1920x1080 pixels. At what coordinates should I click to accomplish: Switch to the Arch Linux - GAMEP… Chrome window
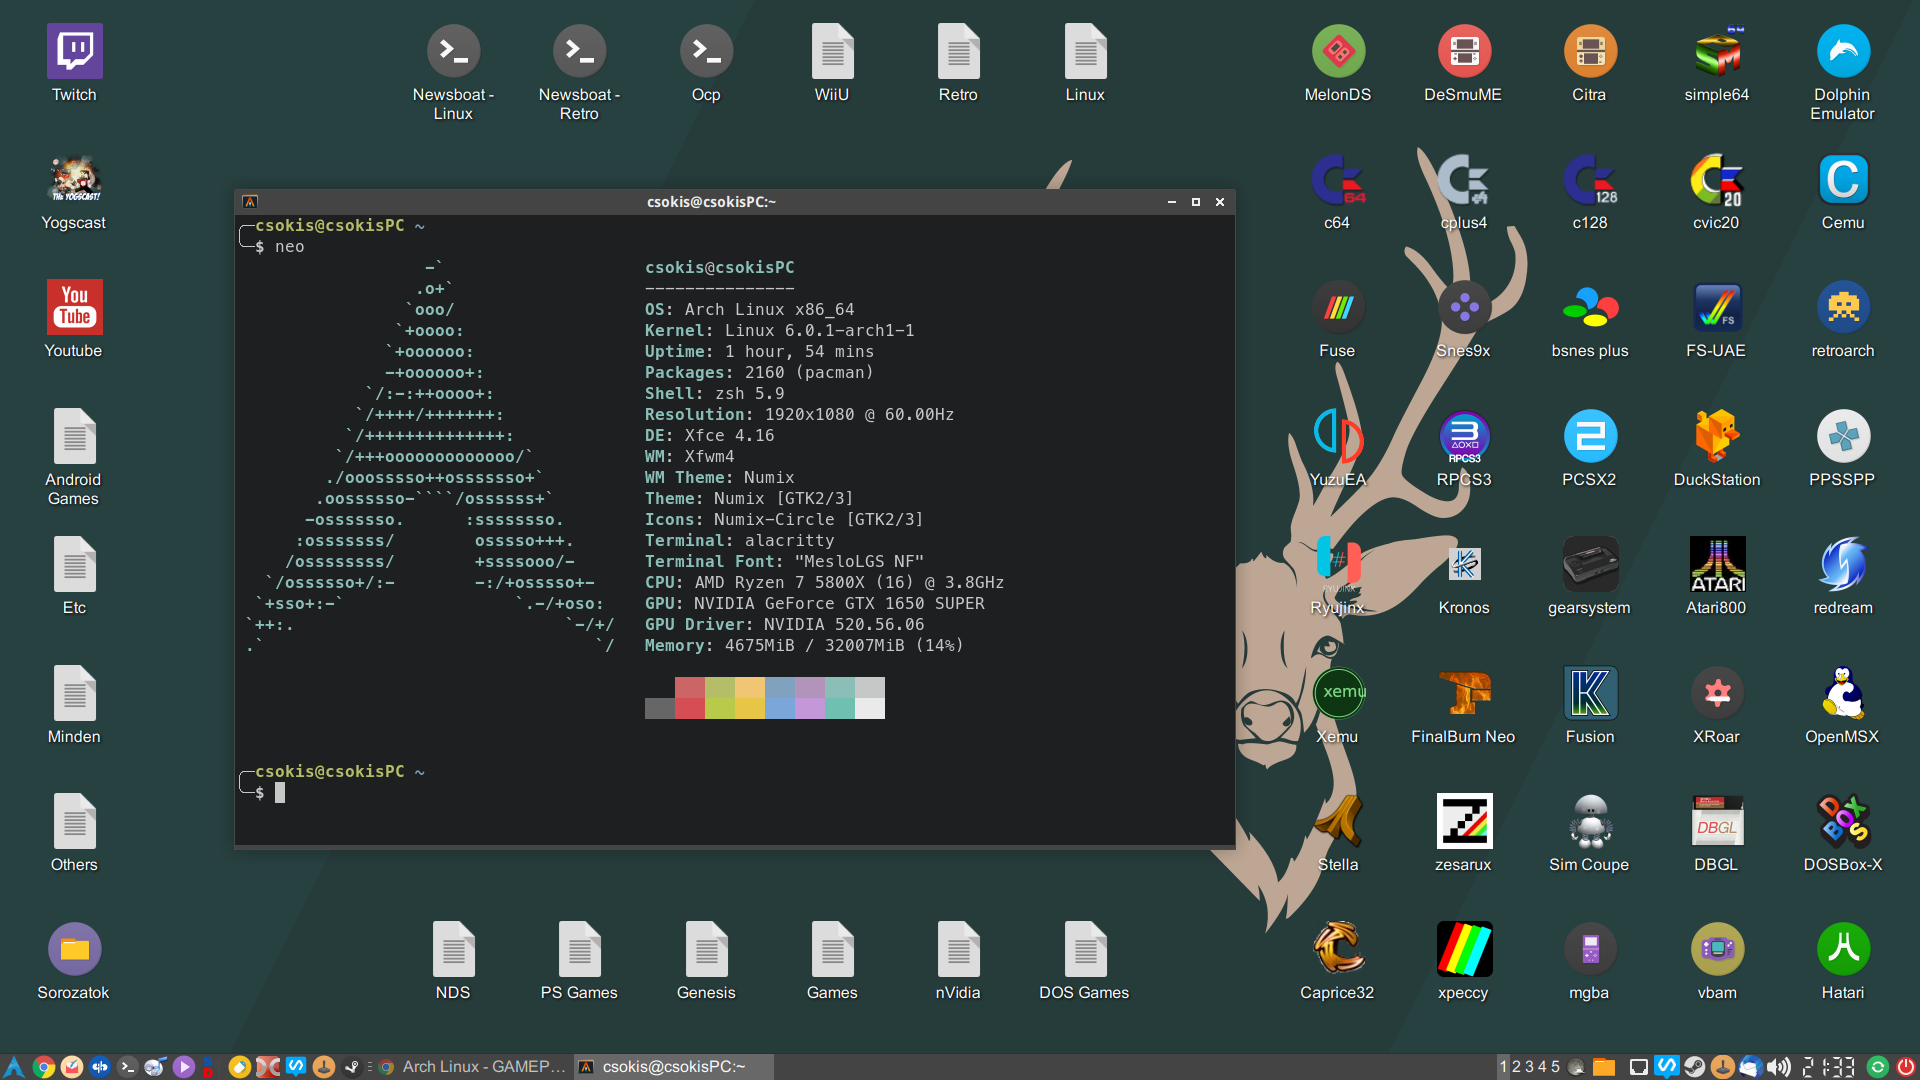(x=472, y=1067)
